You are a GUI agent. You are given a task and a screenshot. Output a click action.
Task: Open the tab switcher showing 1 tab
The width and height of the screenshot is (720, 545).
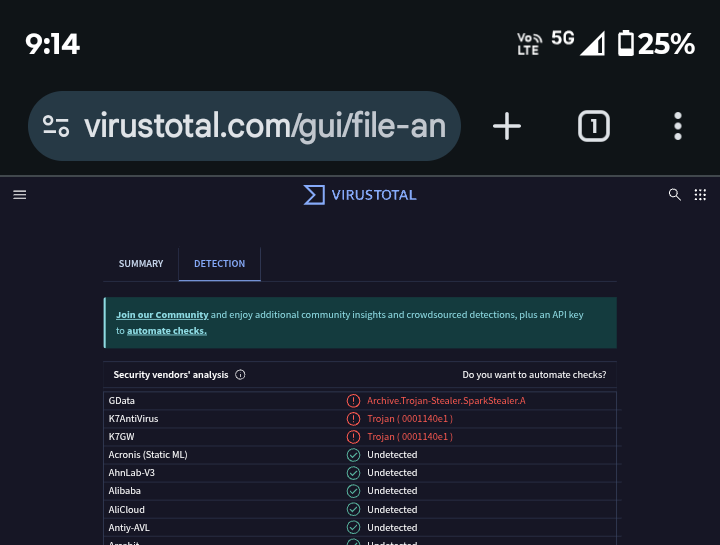[x=593, y=126]
